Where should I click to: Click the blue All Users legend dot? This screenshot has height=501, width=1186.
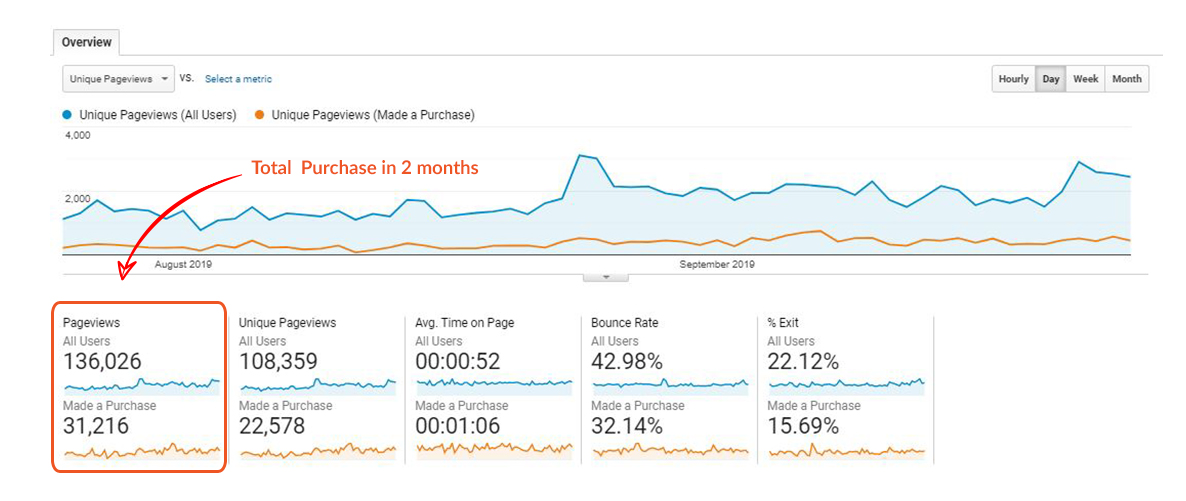click(x=67, y=115)
